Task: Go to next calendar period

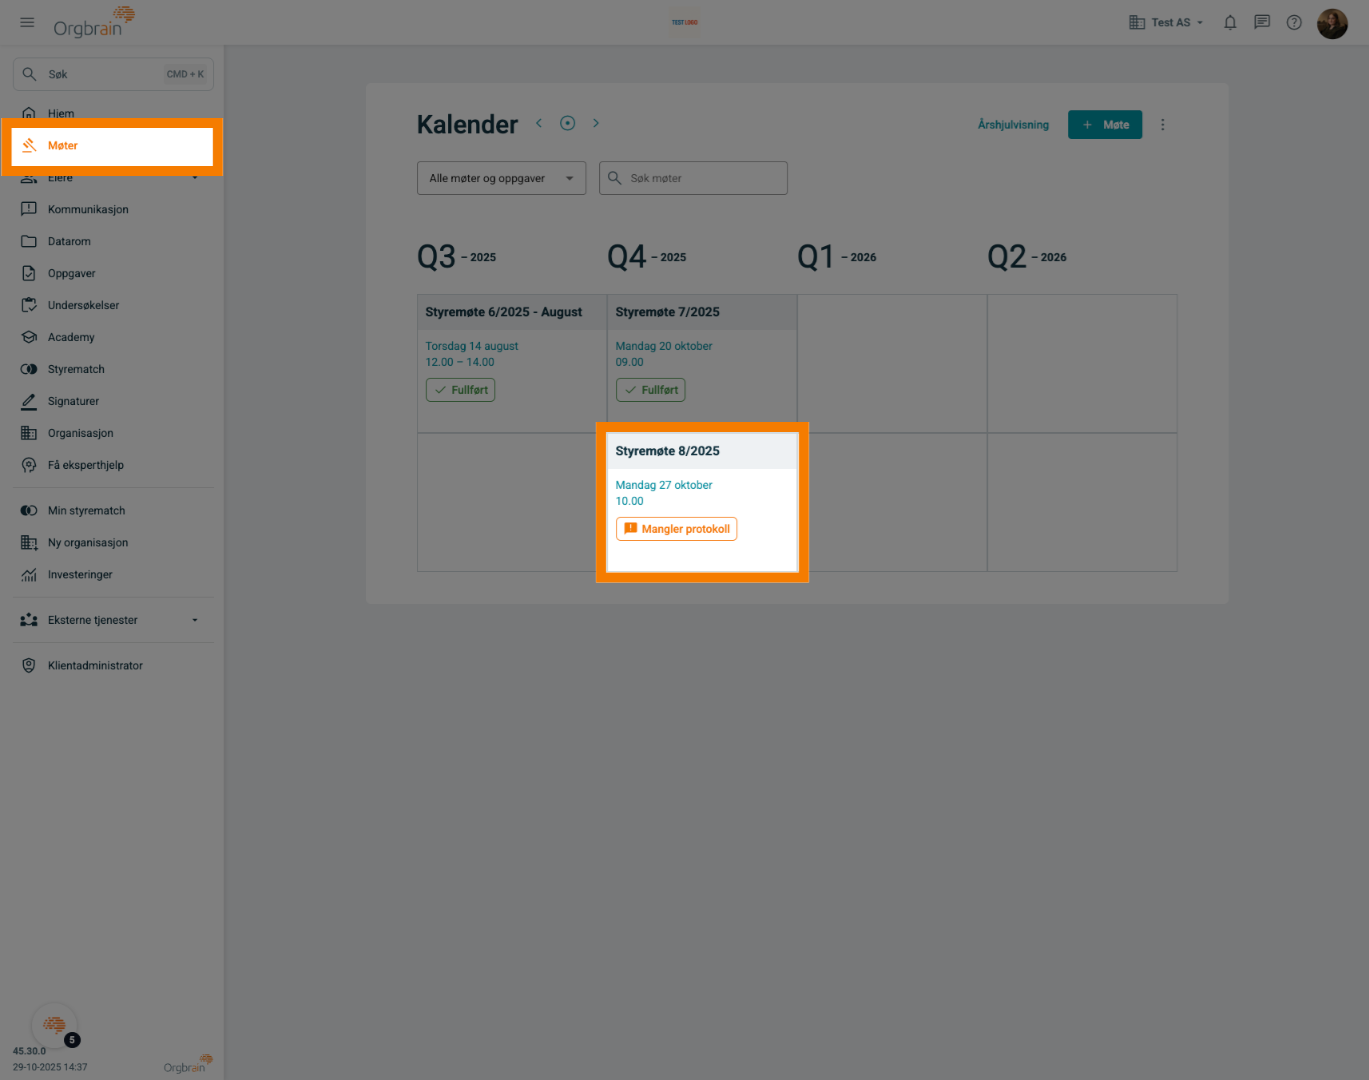Action: coord(596,123)
